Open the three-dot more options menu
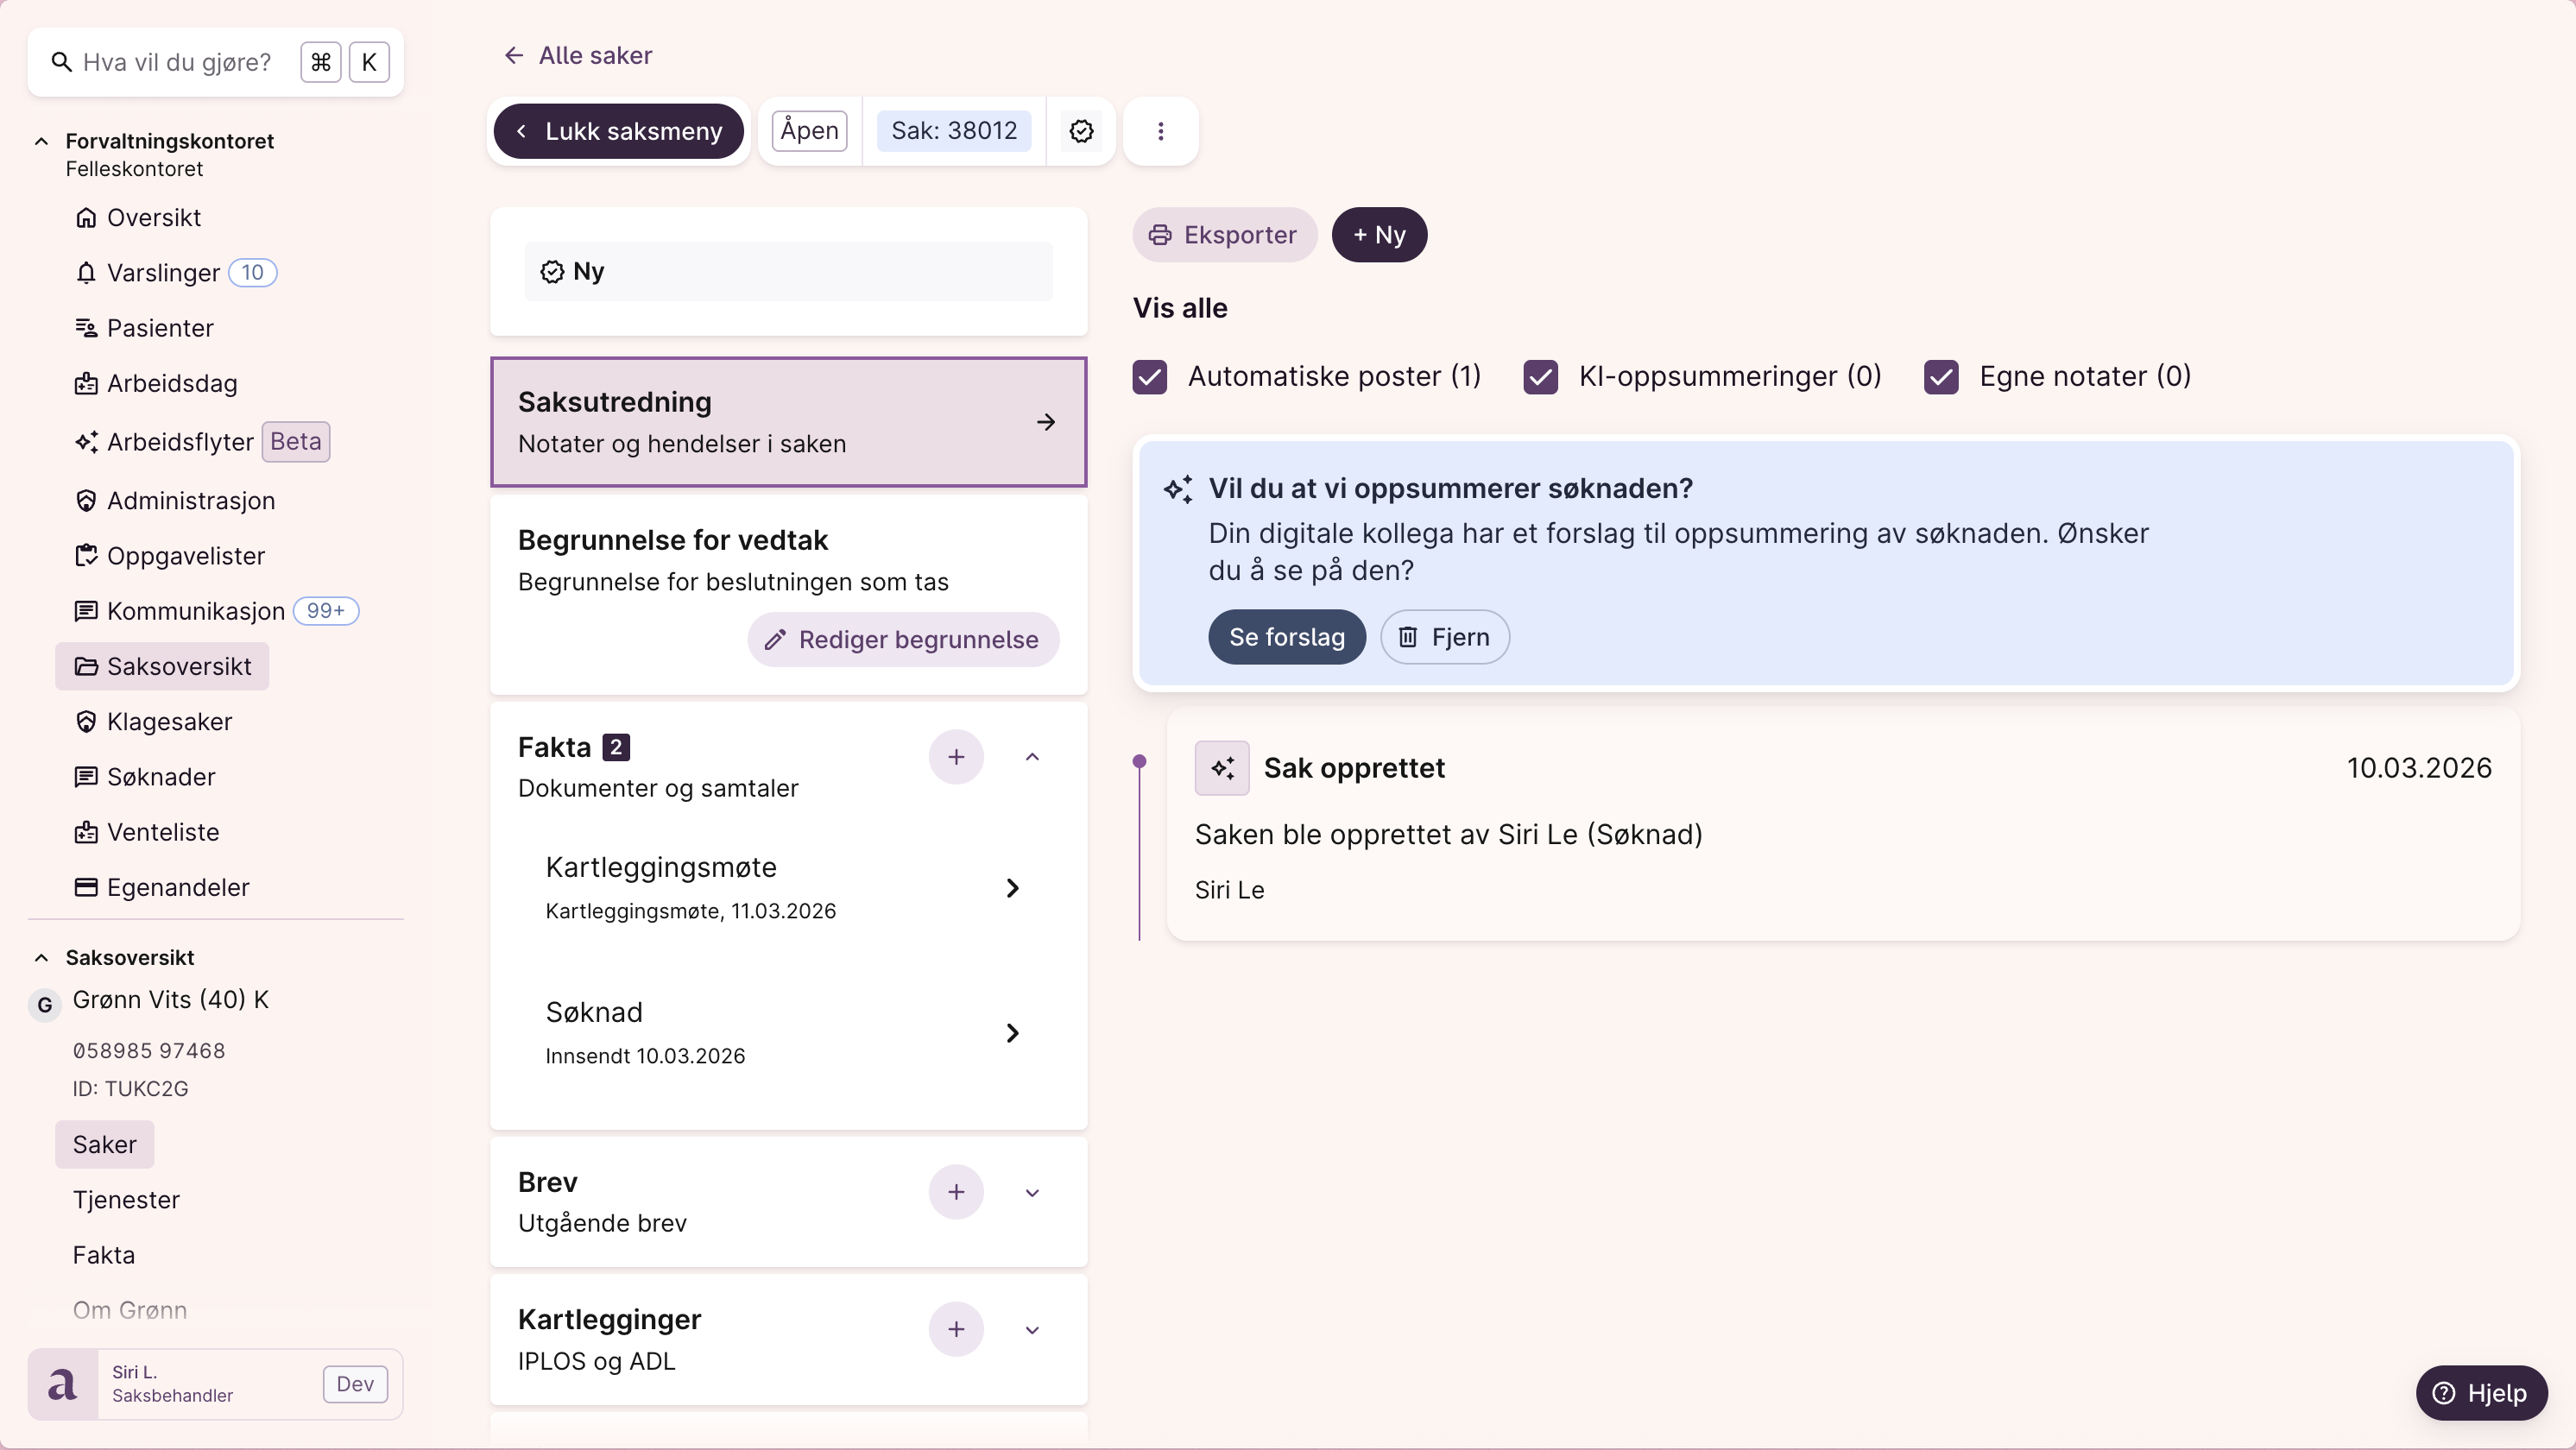Viewport: 2576px width, 1450px height. 1160,131
